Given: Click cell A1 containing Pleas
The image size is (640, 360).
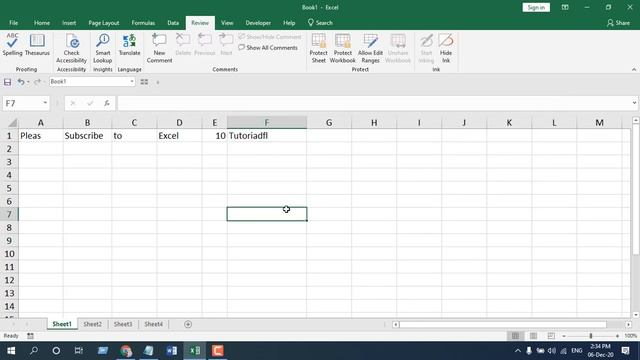Looking at the screenshot, I should (41, 136).
